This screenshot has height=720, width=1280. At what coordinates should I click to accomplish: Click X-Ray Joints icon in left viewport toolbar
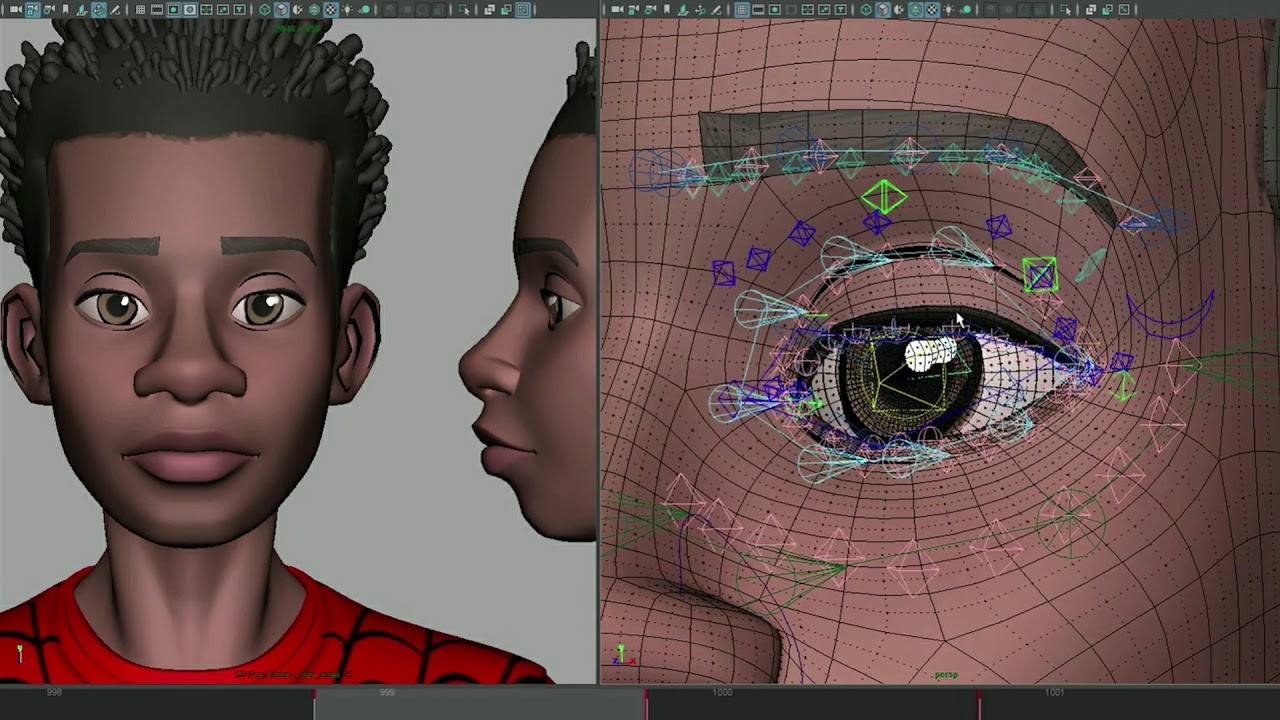(506, 10)
